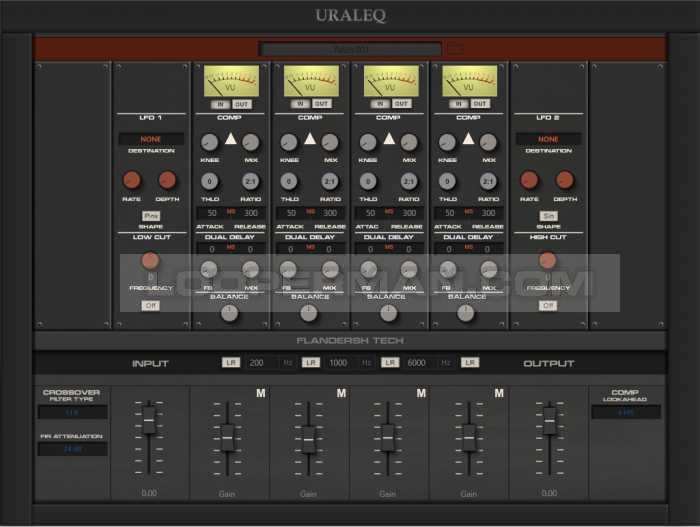Image resolution: width=700 pixels, height=527 pixels.
Task: Click the 1000 Hz crossover frequency field
Action: [x=338, y=363]
